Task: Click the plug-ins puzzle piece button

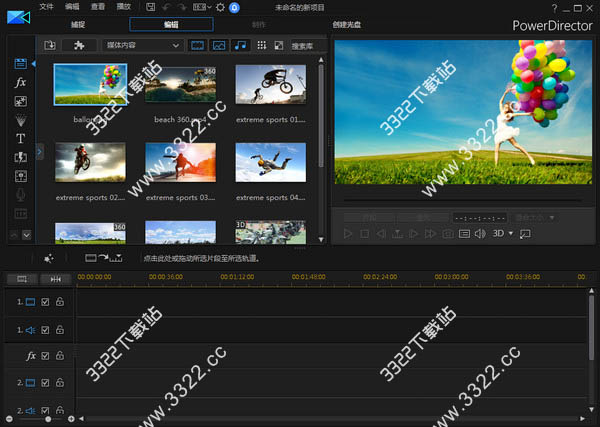Action: [79, 46]
